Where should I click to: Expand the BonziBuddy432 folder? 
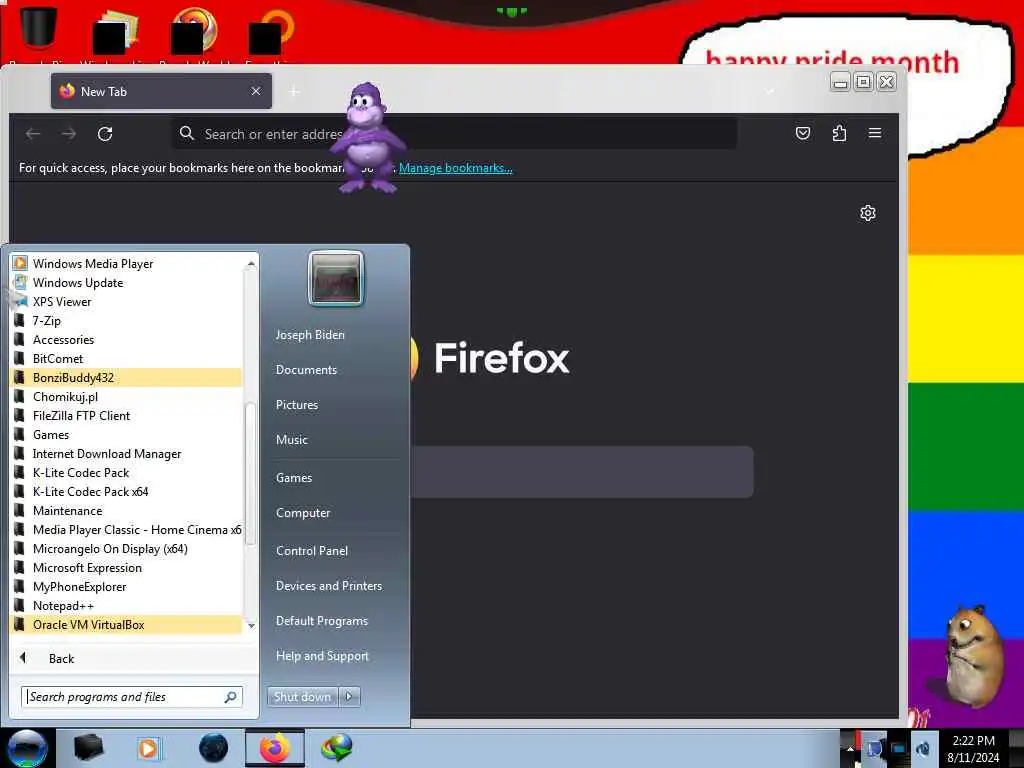point(127,377)
